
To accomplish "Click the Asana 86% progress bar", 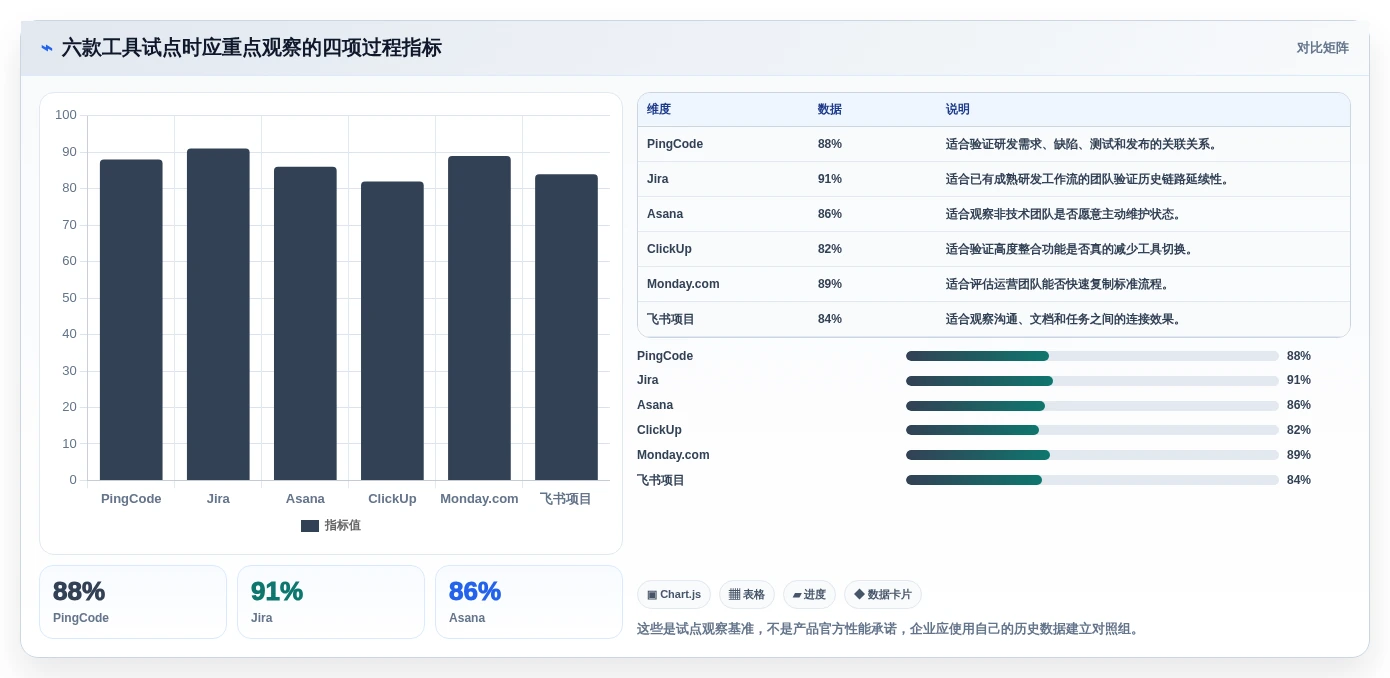I will point(1092,406).
